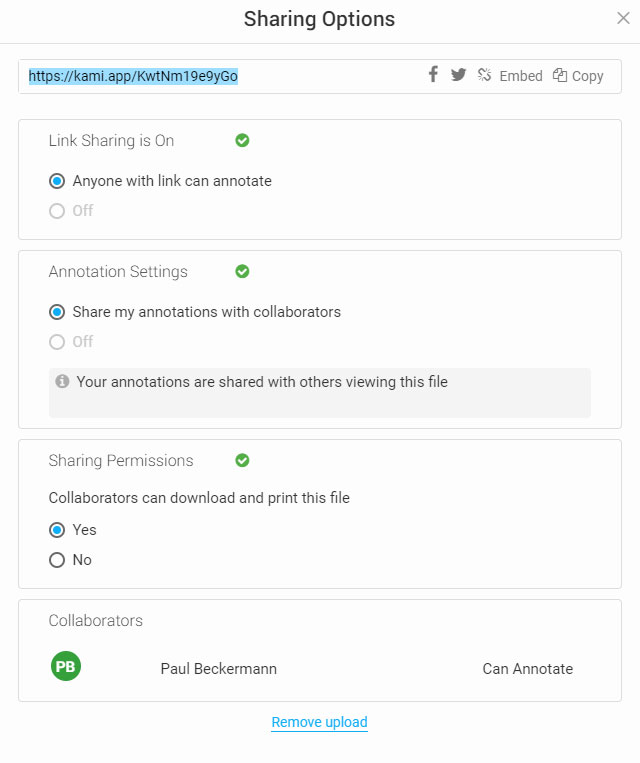This screenshot has height=763, width=640.
Task: Click the Remove upload link
Action: click(x=319, y=722)
